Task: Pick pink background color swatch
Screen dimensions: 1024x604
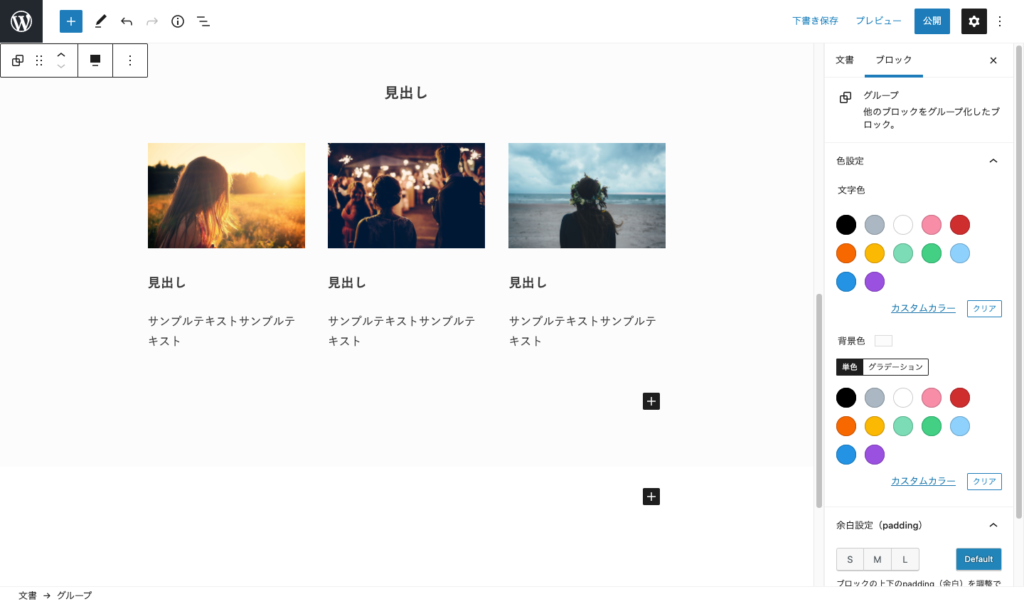Action: [x=931, y=397]
